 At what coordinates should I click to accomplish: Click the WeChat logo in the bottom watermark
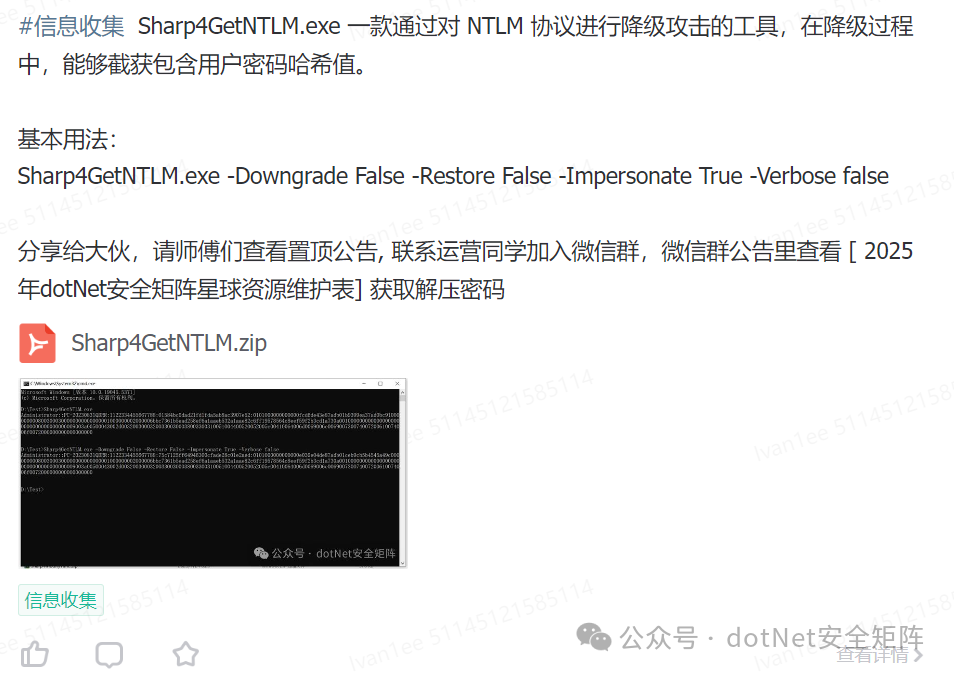(593, 637)
